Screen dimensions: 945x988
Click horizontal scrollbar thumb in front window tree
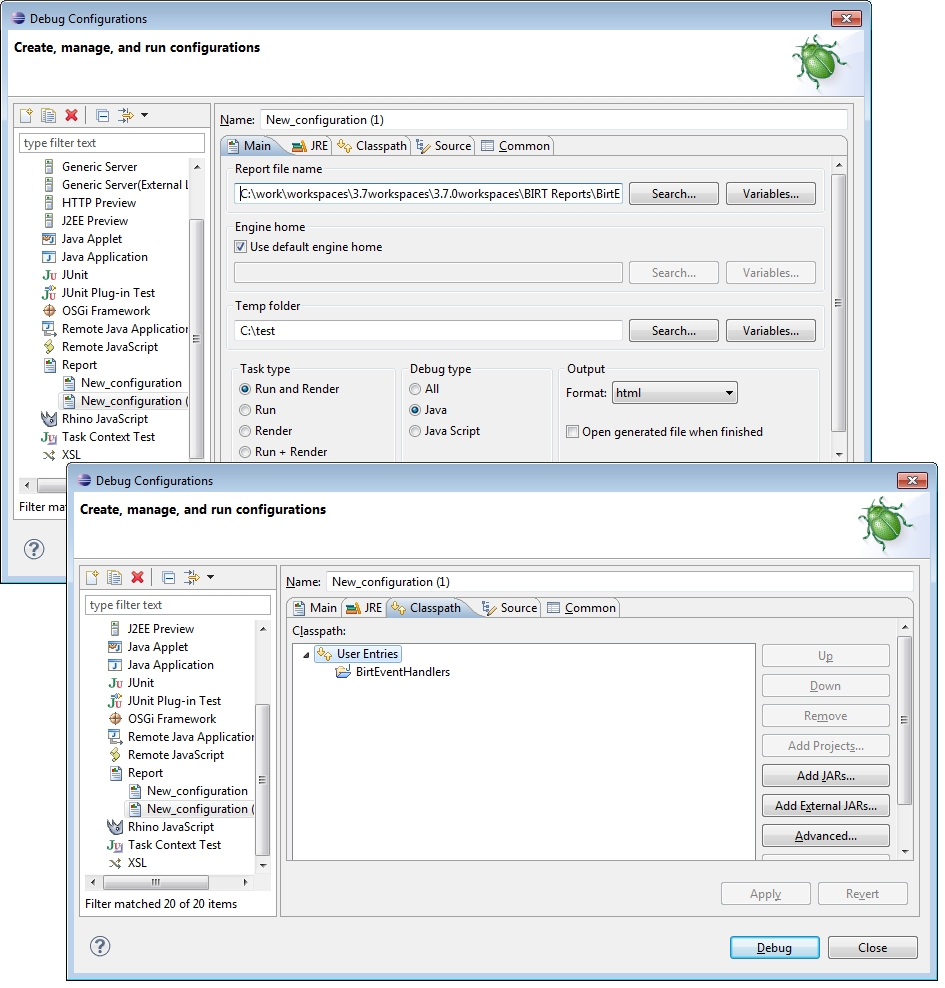pyautogui.click(x=156, y=882)
